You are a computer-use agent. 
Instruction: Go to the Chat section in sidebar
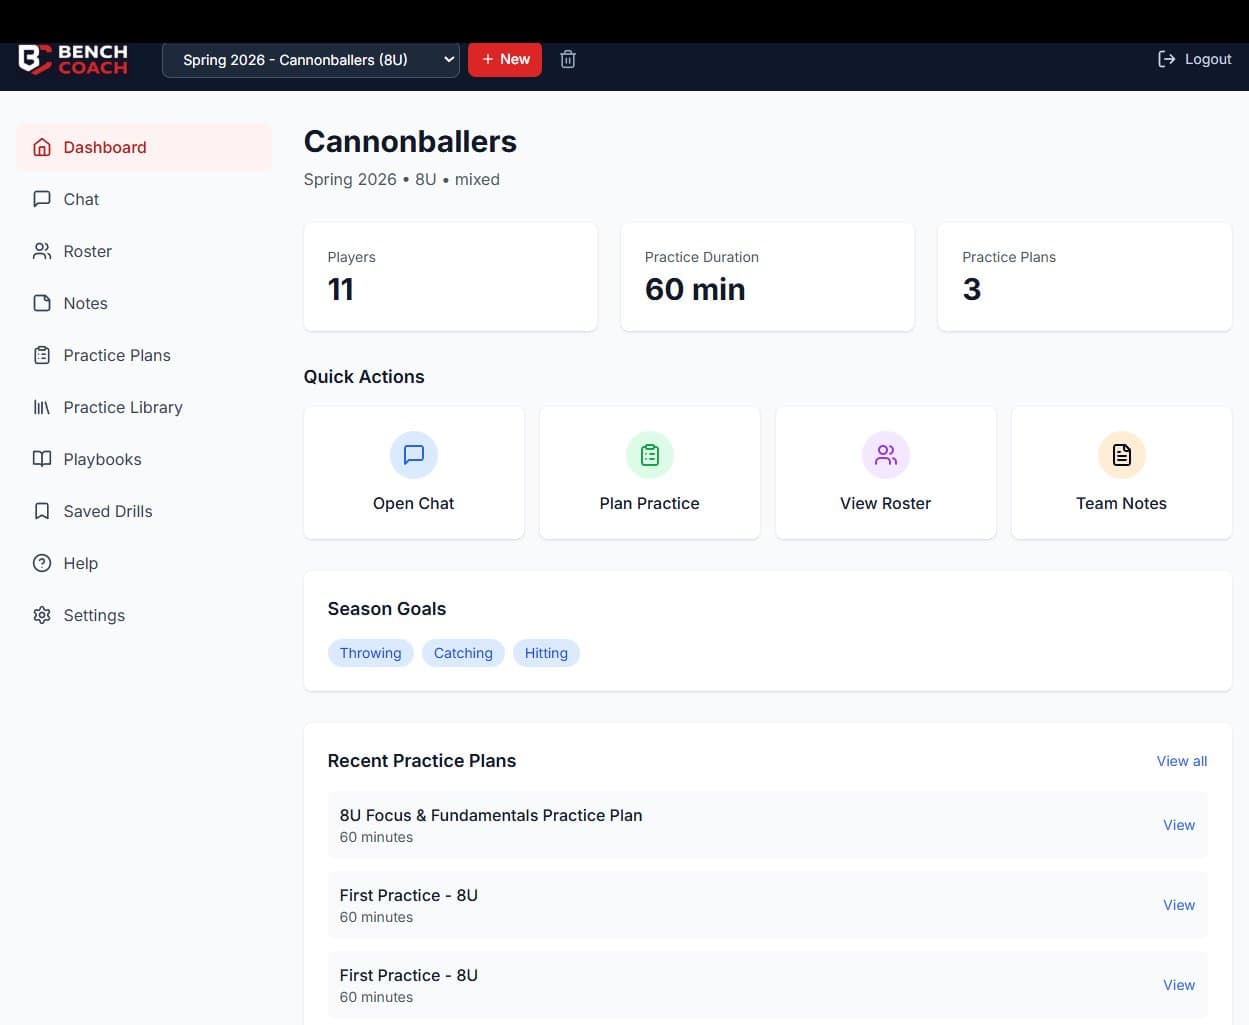click(81, 199)
